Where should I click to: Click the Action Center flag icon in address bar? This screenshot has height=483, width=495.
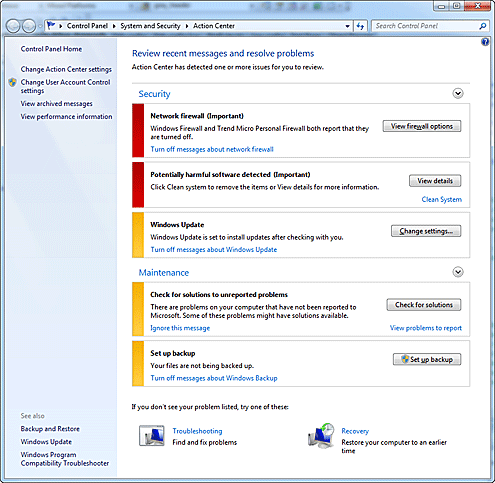click(51, 26)
